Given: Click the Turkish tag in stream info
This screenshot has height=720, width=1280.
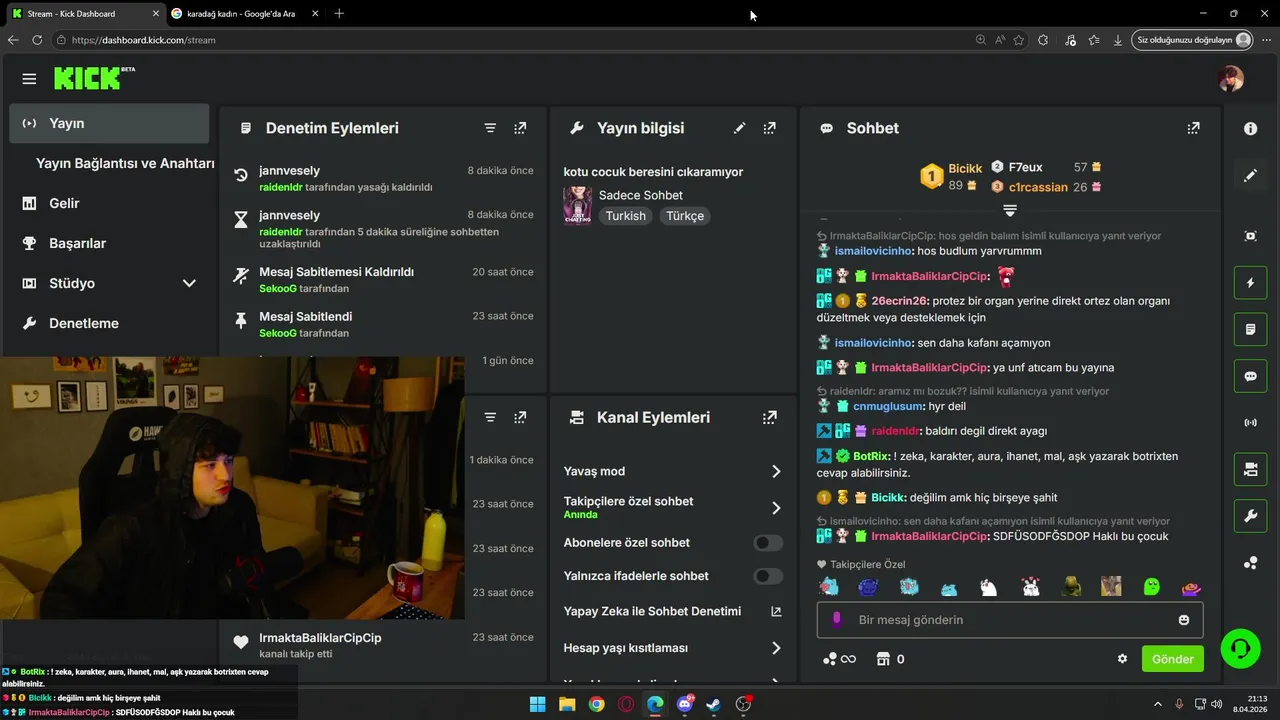Looking at the screenshot, I should (x=626, y=216).
